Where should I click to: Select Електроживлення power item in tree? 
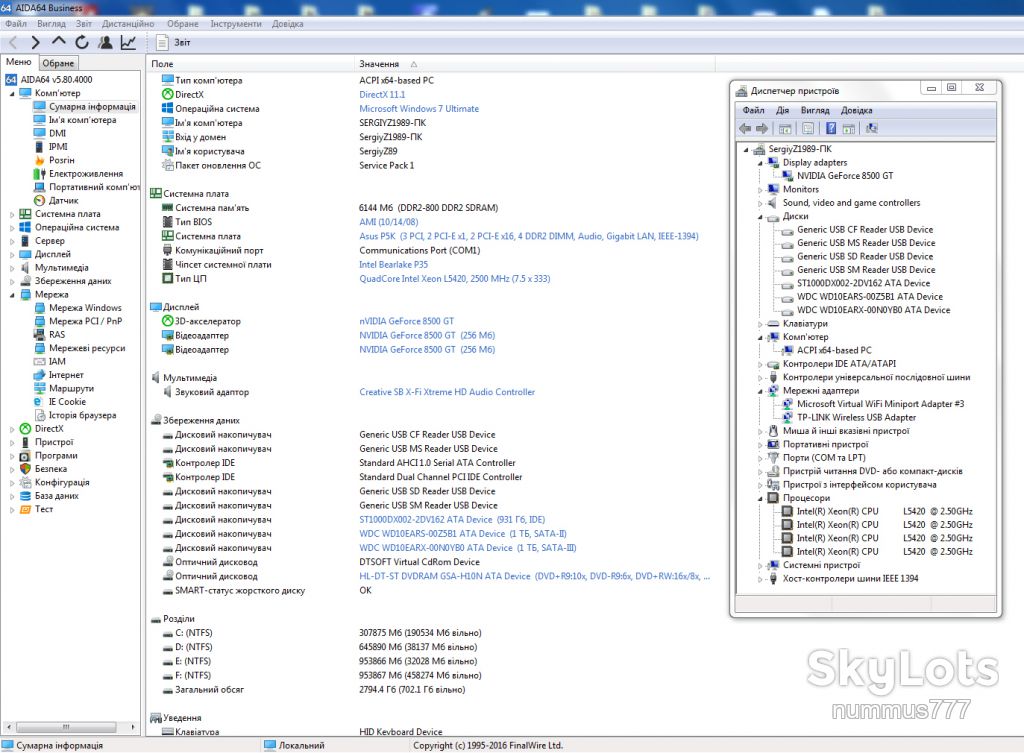click(86, 174)
